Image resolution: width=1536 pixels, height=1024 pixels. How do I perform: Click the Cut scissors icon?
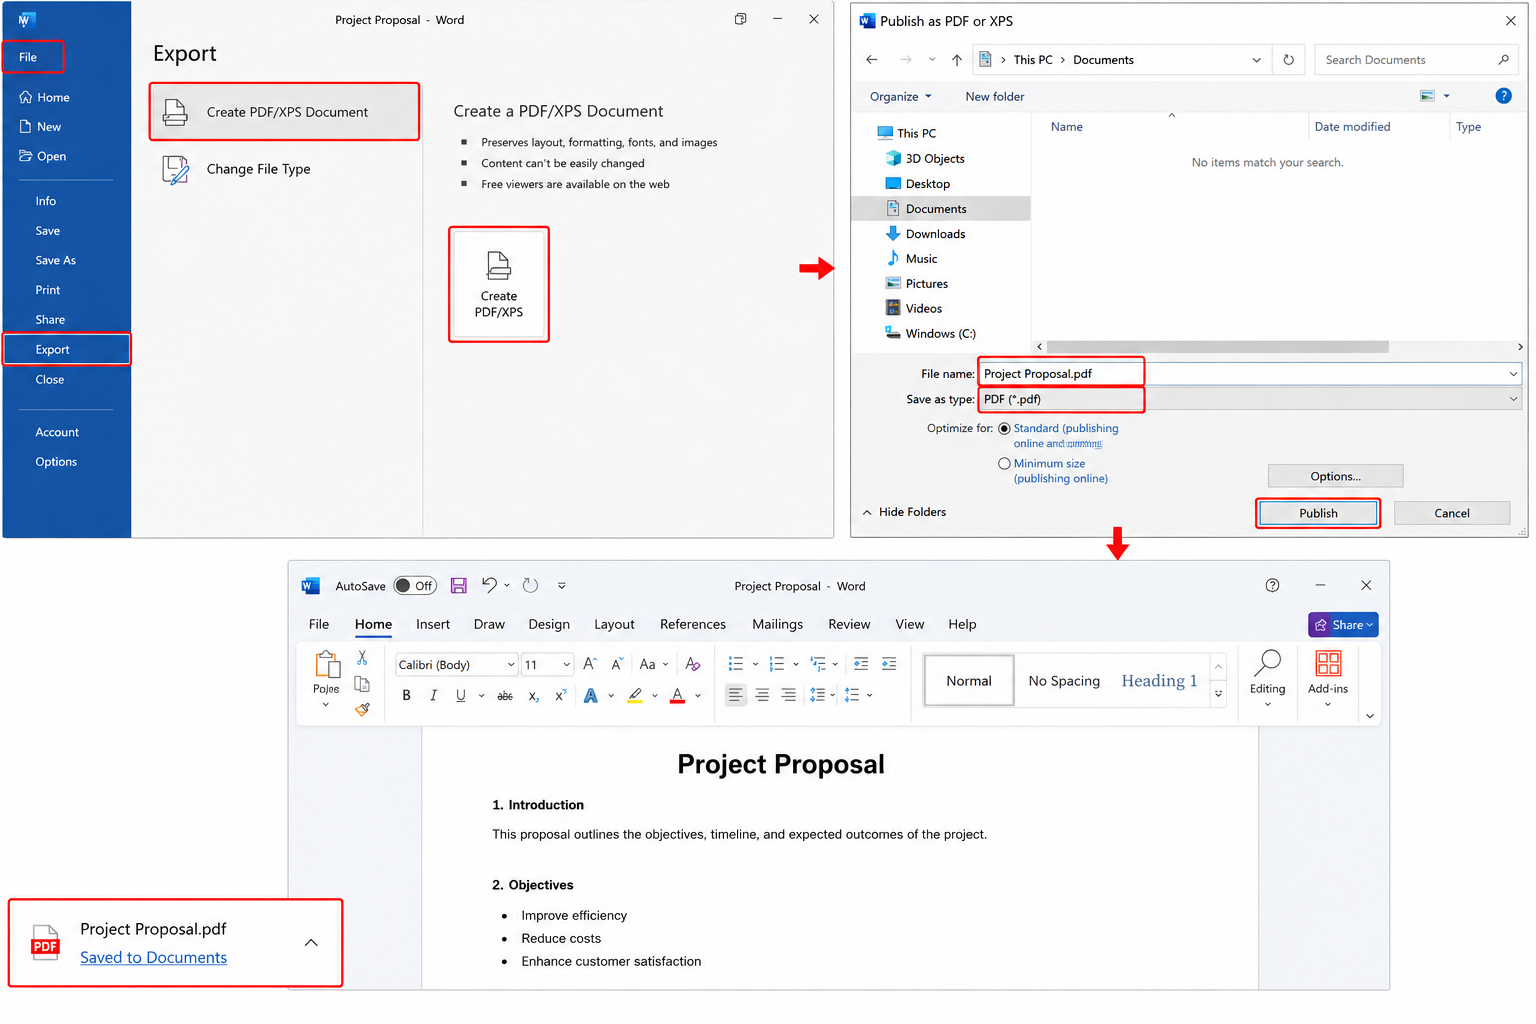point(362,658)
